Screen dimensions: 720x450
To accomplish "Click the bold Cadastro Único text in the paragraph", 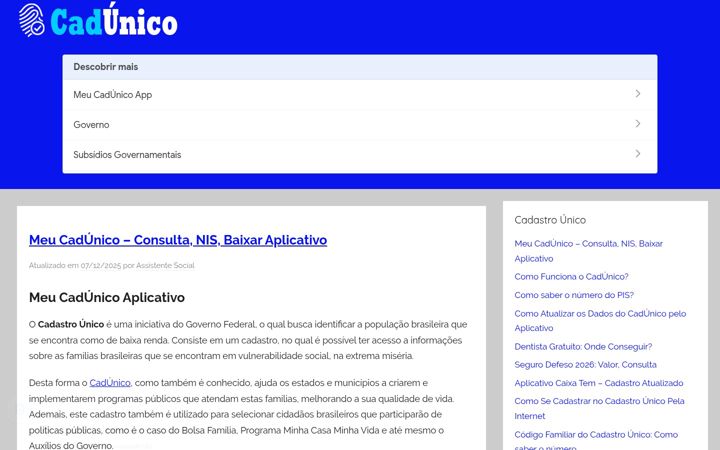I will point(71,324).
